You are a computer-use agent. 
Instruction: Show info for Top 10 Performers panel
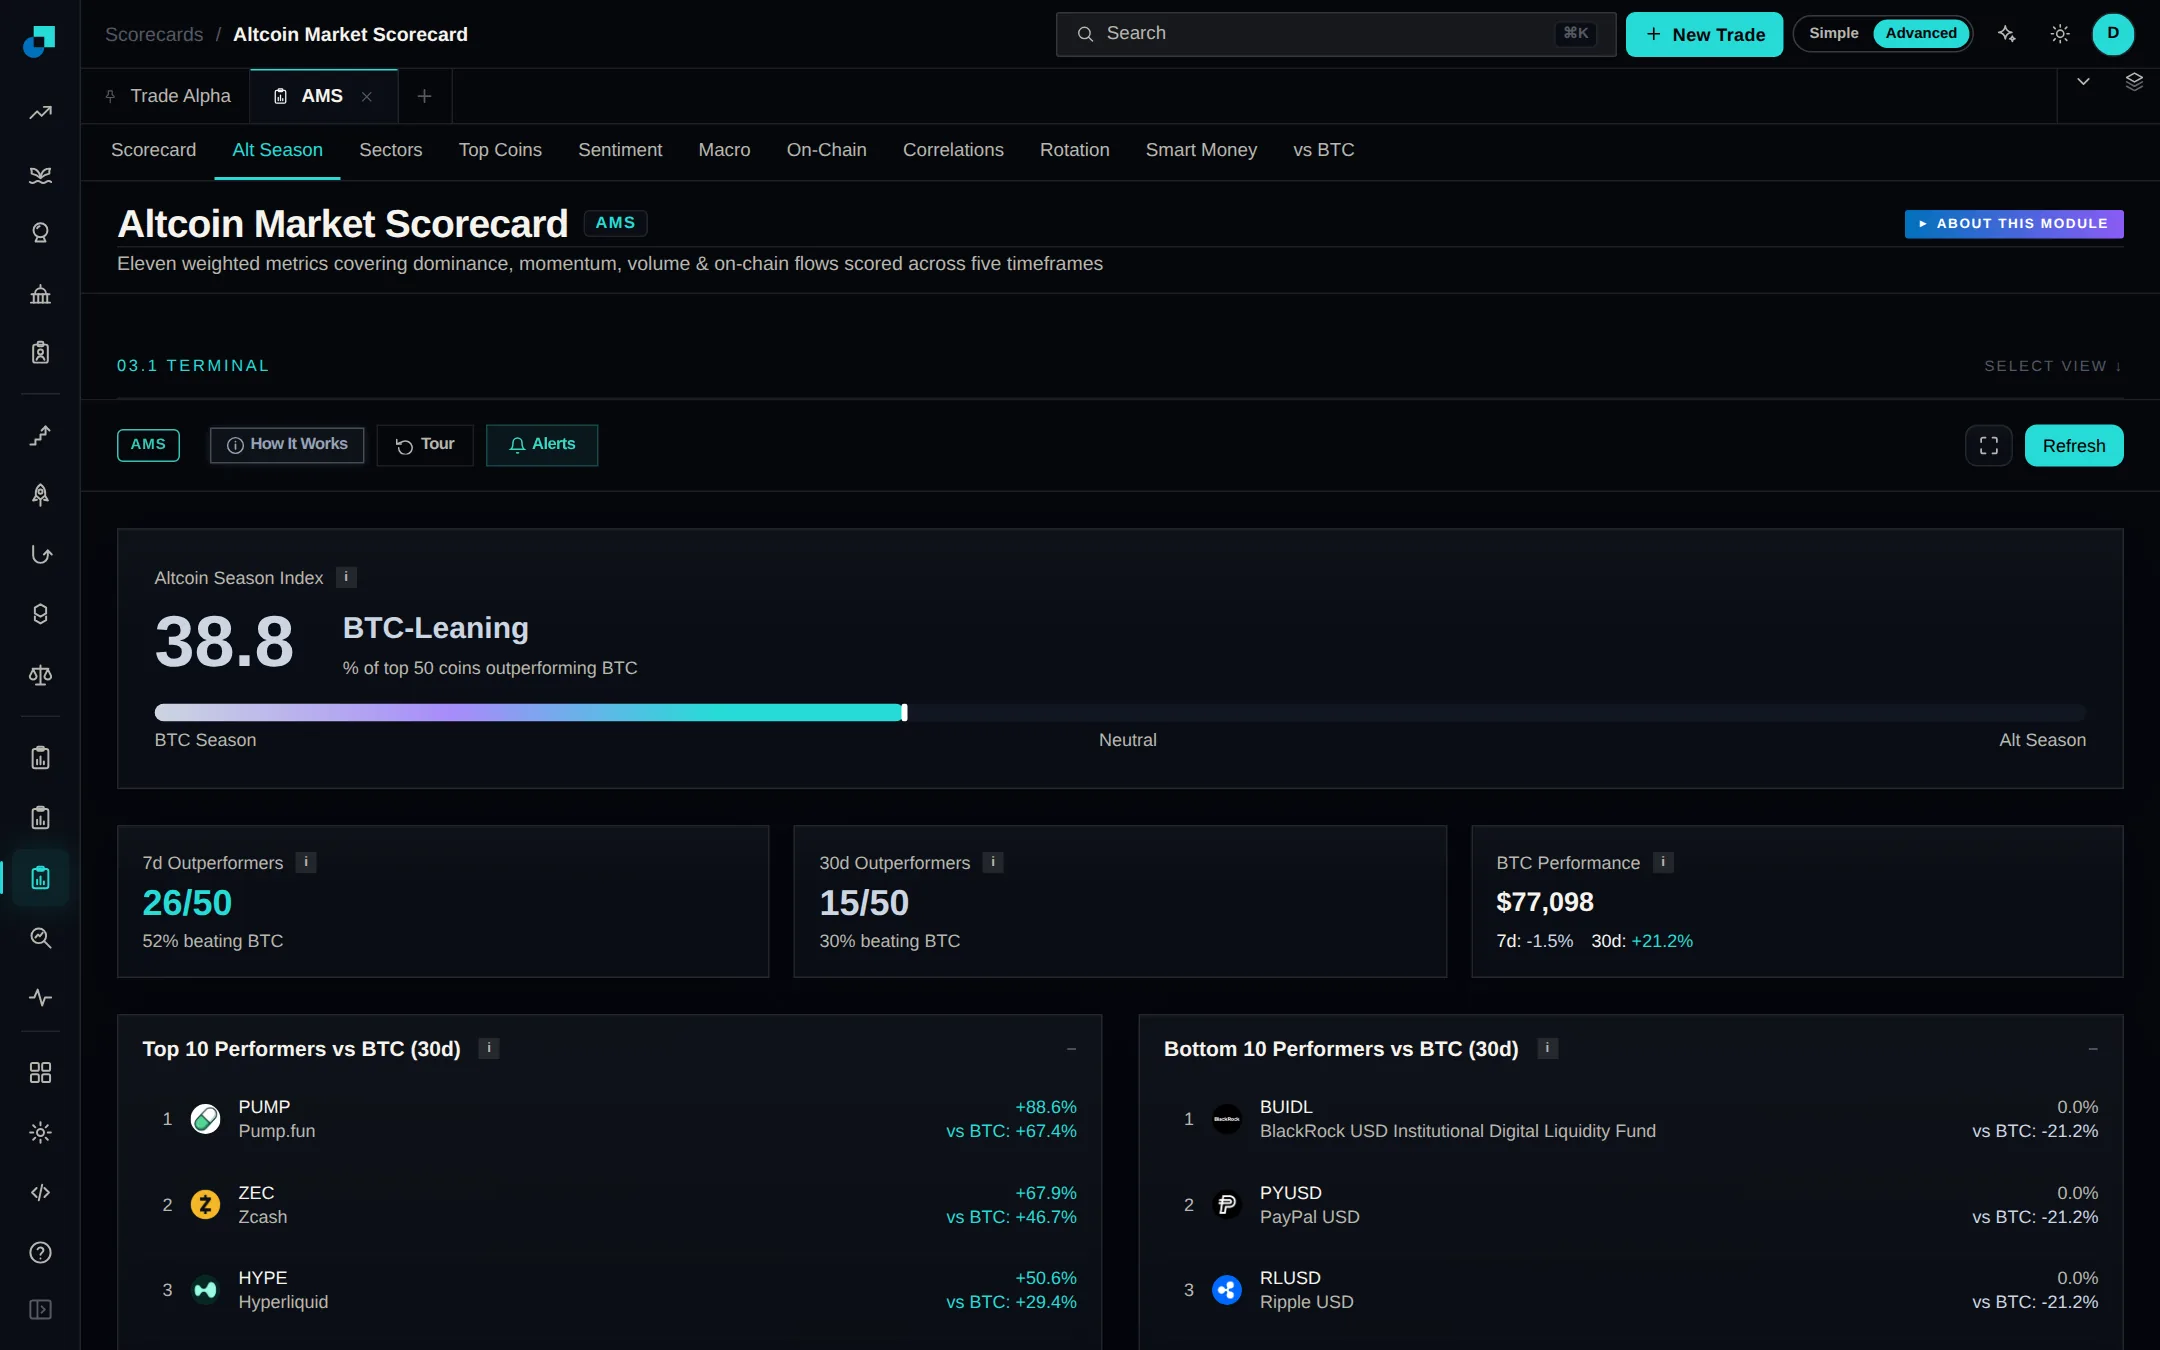tap(489, 1048)
